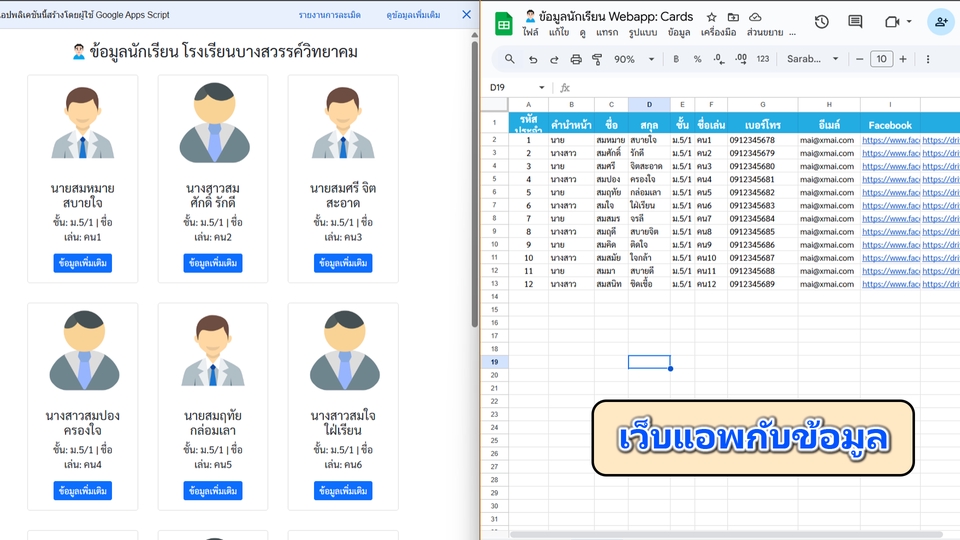
Task: Open the Sarabun font dropdown
Action: pos(812,59)
